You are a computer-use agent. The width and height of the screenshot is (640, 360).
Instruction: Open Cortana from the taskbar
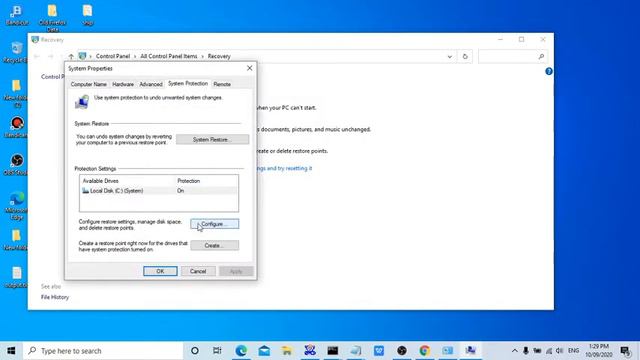pos(195,351)
